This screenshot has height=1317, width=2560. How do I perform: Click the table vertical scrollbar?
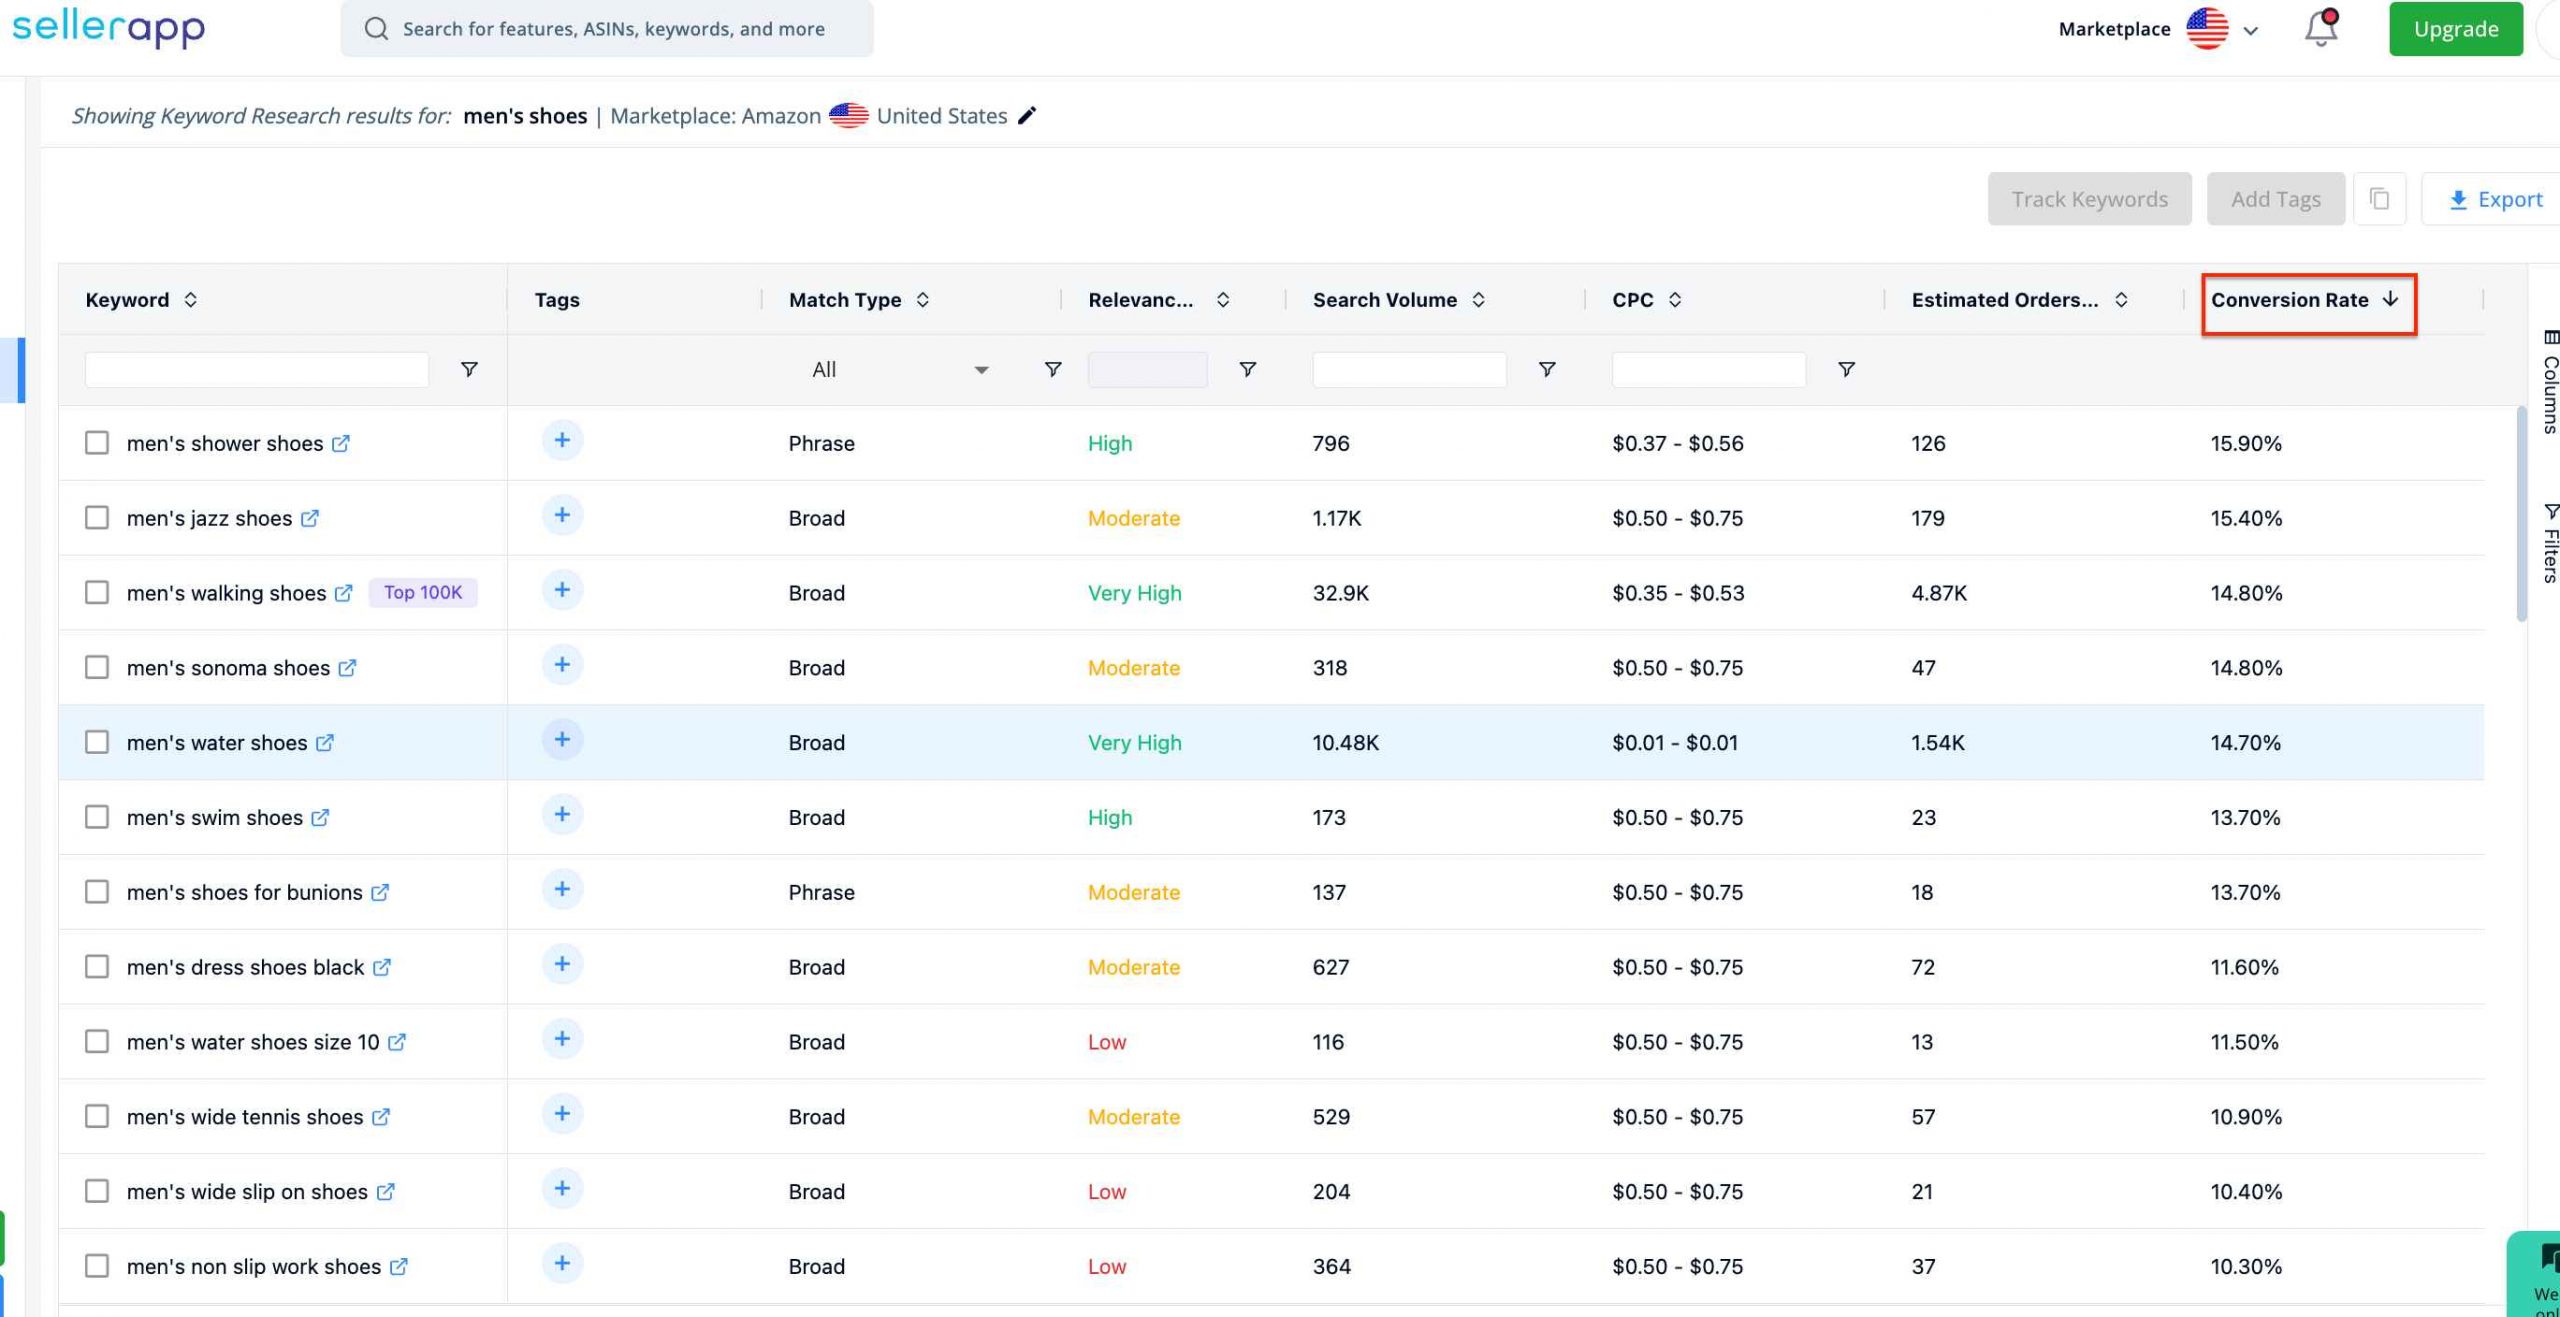click(x=2521, y=514)
